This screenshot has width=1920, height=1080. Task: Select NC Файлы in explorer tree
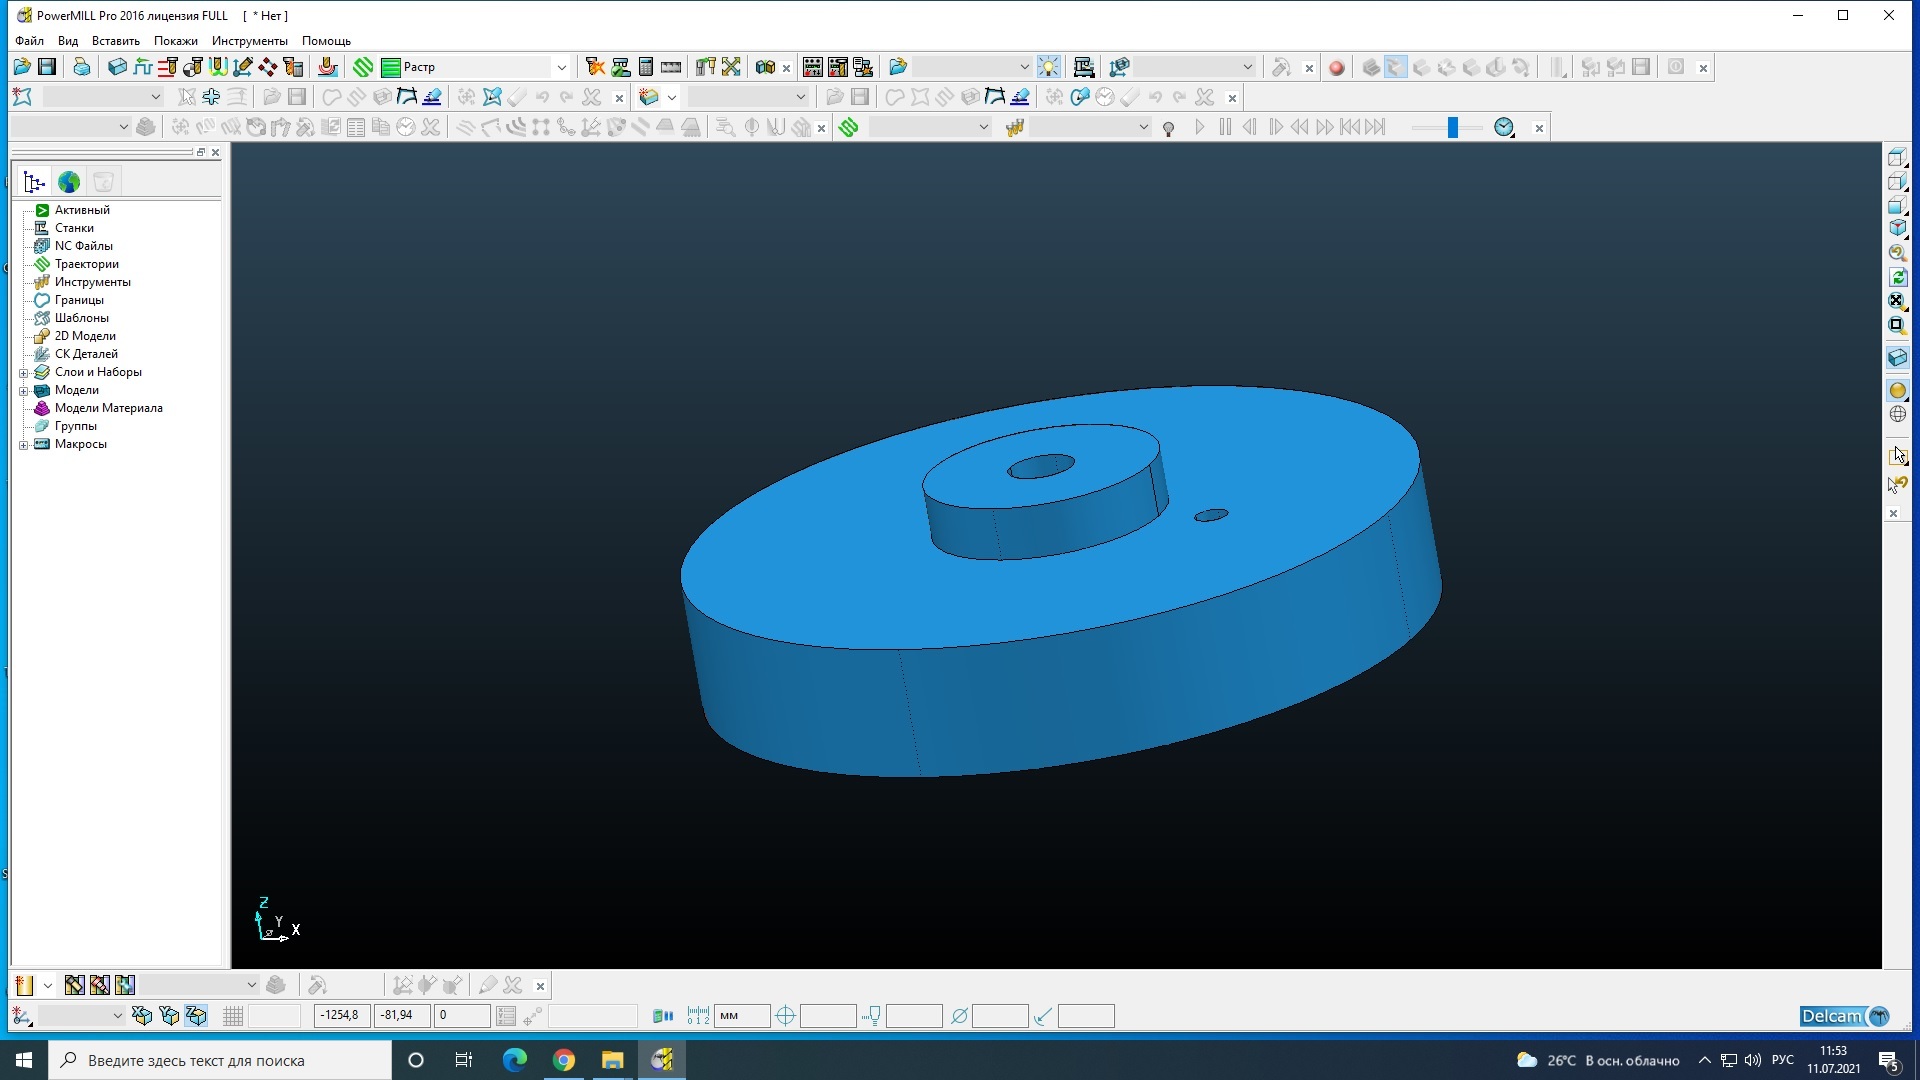click(x=84, y=246)
